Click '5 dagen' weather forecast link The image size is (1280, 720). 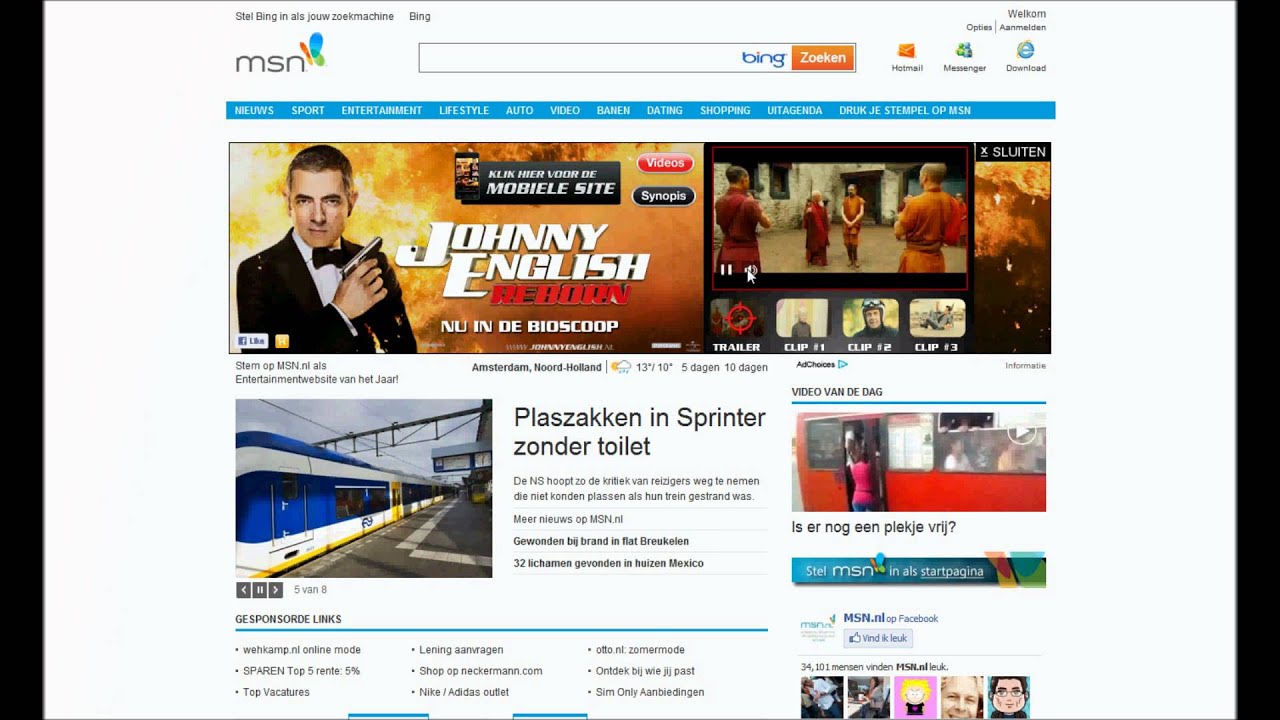pyautogui.click(x=699, y=368)
